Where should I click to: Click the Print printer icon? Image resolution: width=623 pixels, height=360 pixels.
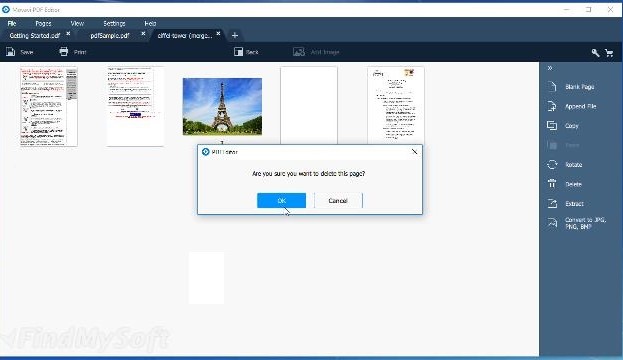pyautogui.click(x=64, y=52)
